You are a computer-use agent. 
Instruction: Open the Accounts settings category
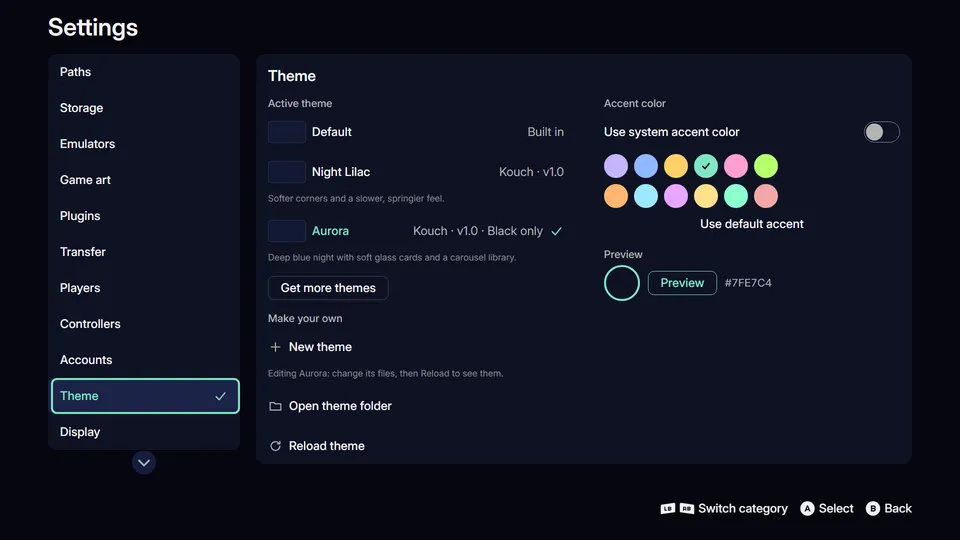tap(144, 360)
